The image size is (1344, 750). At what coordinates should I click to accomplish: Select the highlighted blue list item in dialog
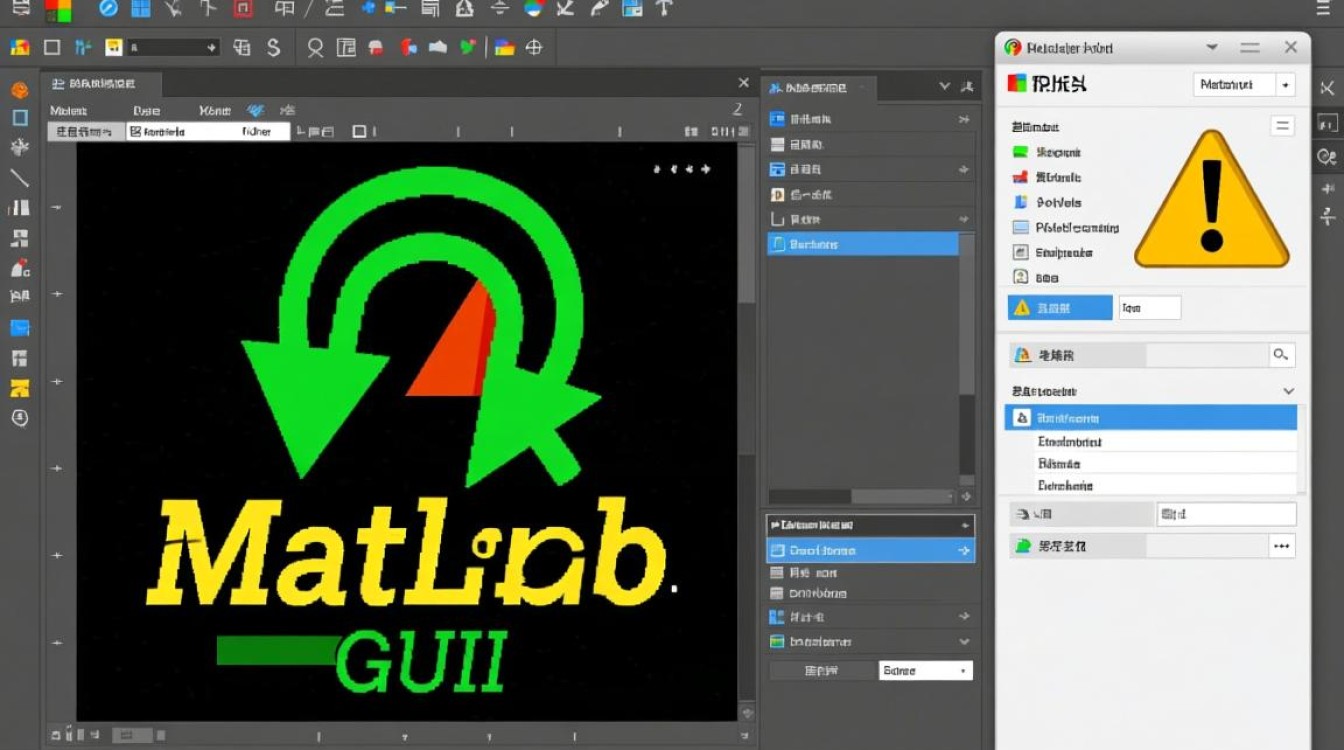1150,418
